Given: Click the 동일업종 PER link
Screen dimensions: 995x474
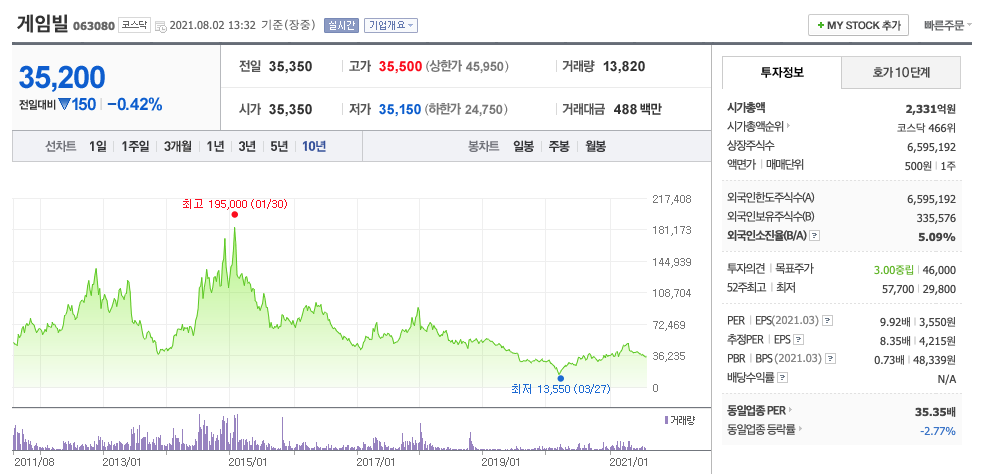Looking at the screenshot, I should coord(756,411).
